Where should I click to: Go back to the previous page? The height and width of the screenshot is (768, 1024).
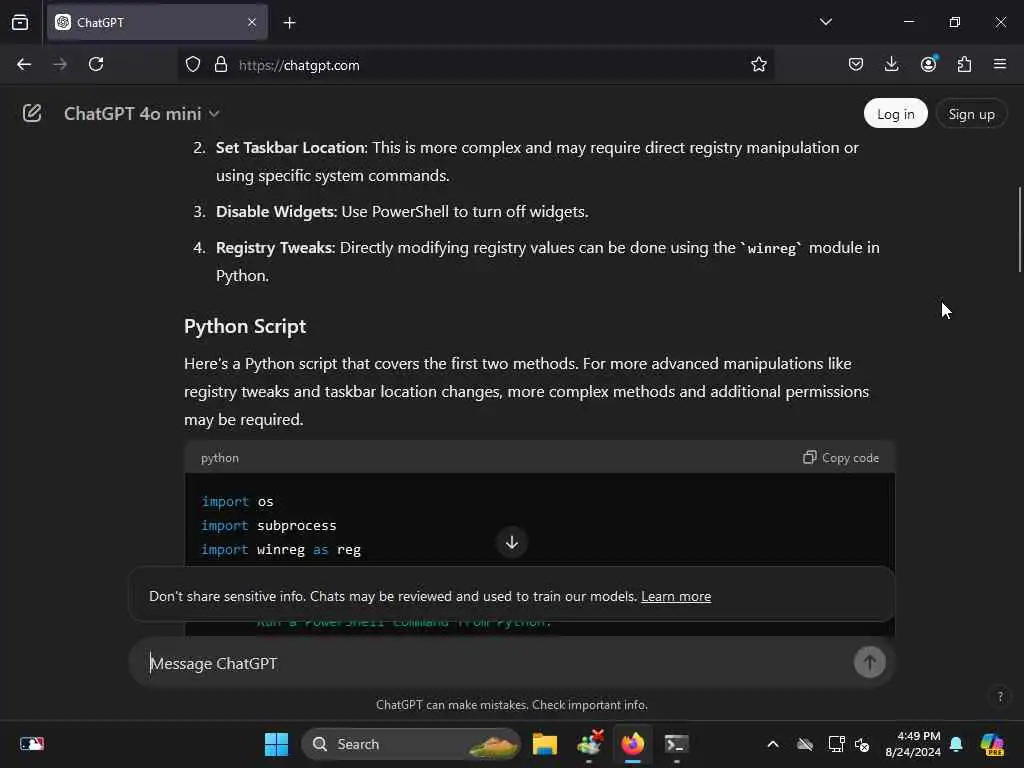click(24, 64)
